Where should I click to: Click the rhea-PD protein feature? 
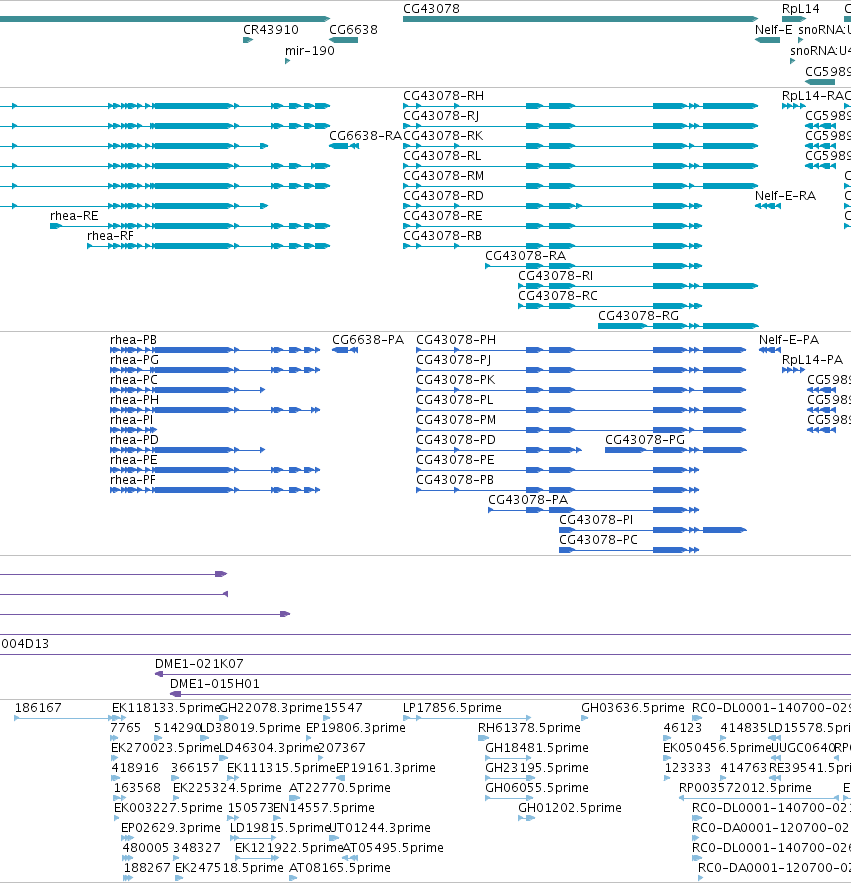tap(188, 450)
